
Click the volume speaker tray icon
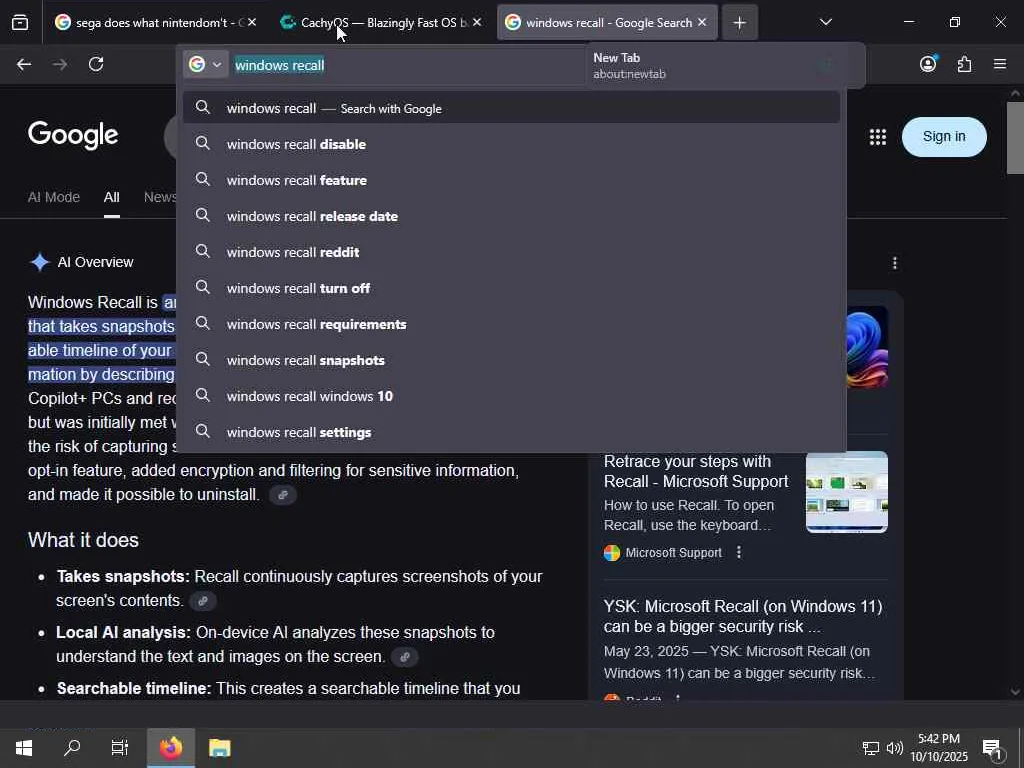tap(895, 748)
